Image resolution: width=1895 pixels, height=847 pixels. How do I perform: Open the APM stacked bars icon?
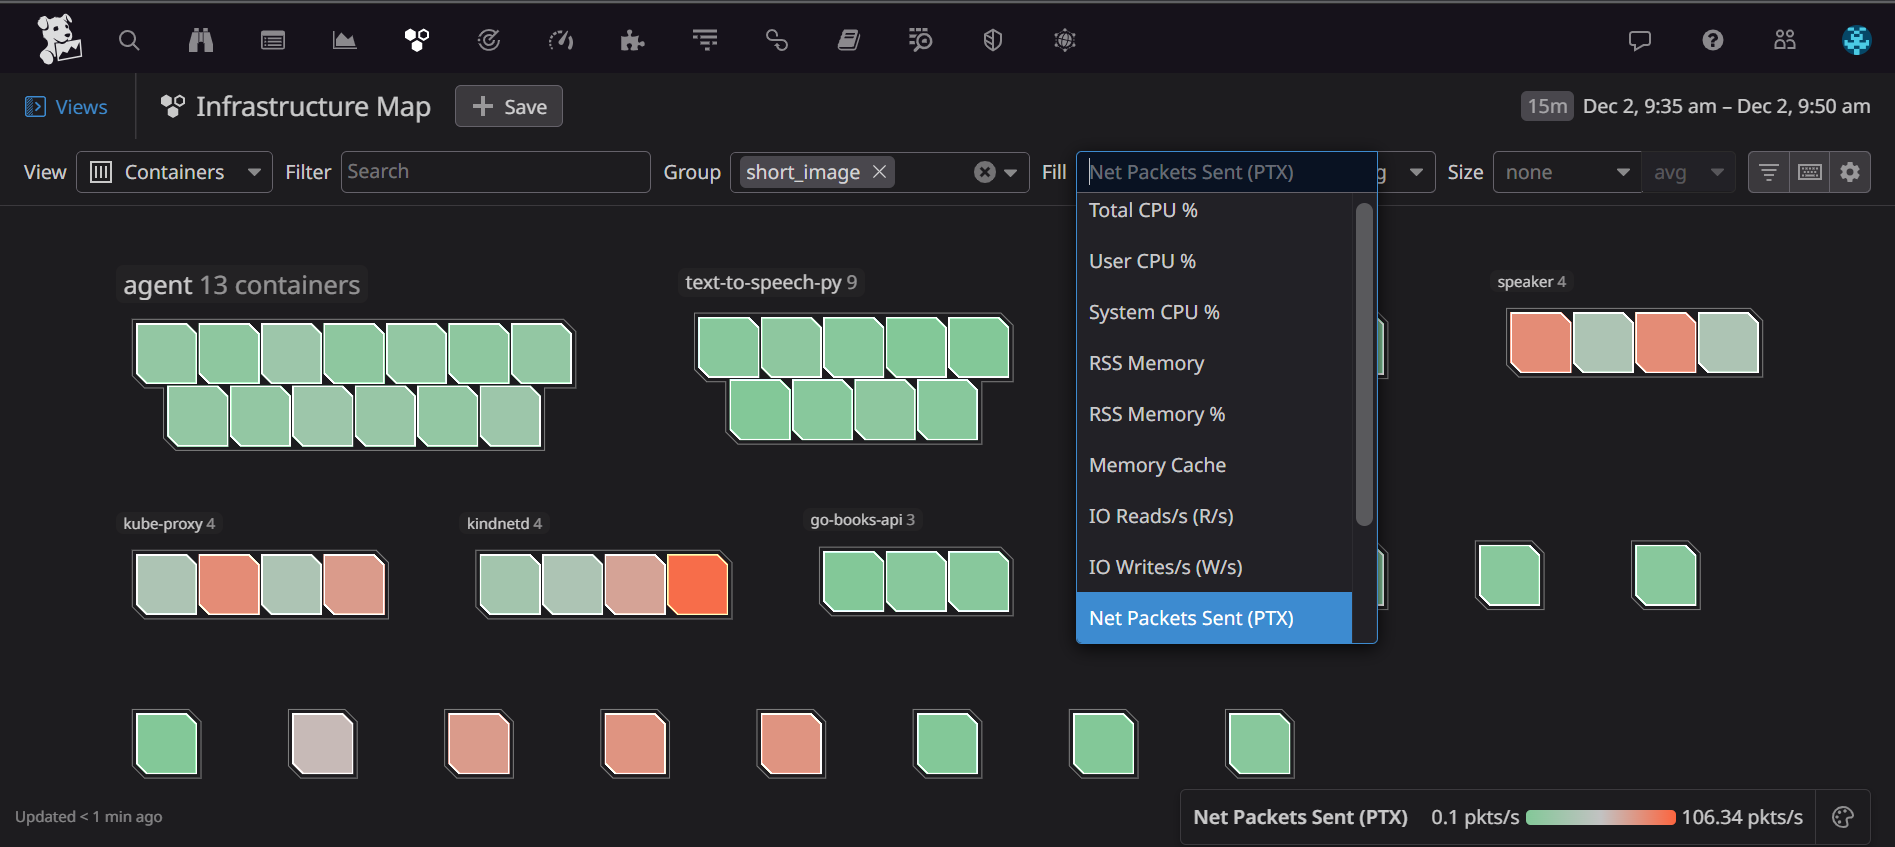tap(705, 40)
